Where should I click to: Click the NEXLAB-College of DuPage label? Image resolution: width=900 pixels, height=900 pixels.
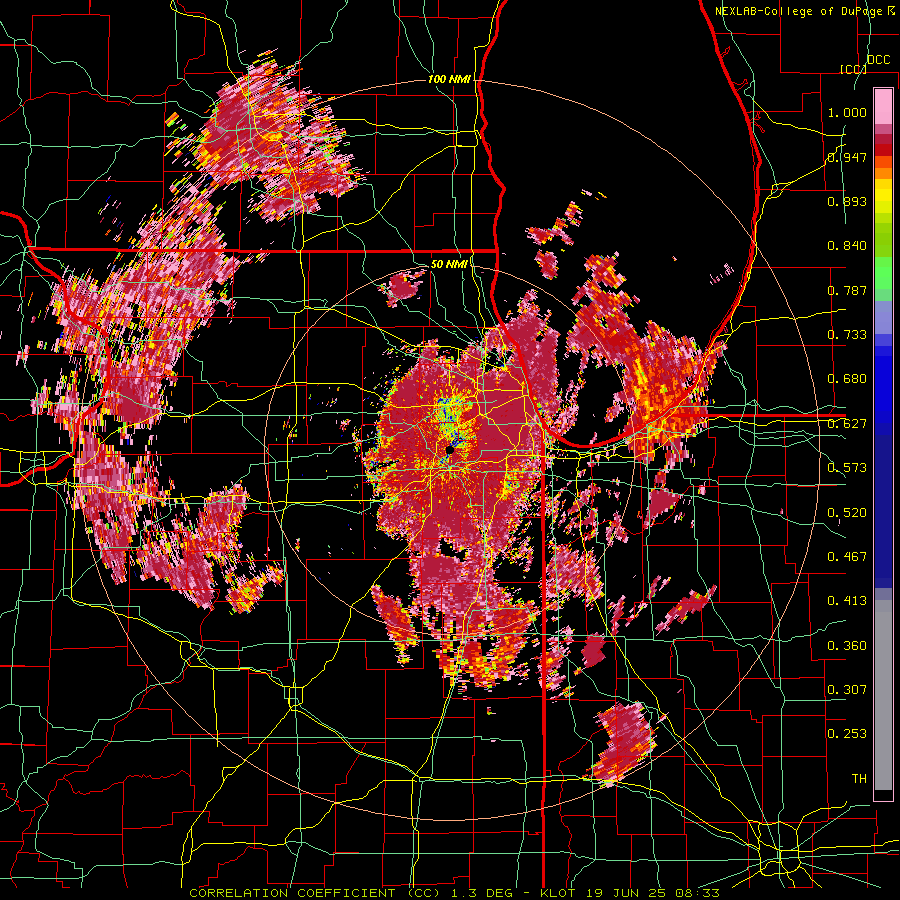[804, 11]
